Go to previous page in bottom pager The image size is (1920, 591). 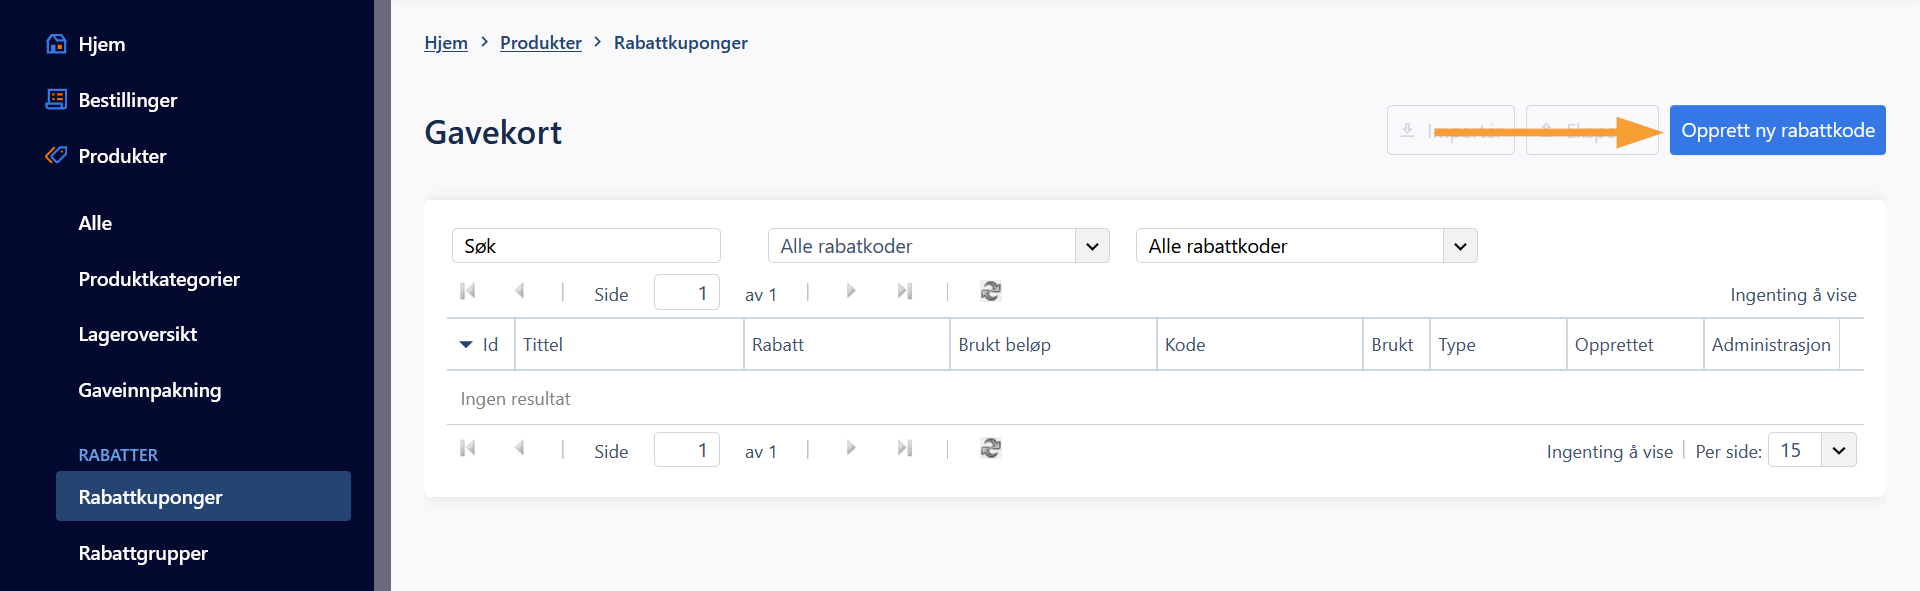pyautogui.click(x=519, y=448)
